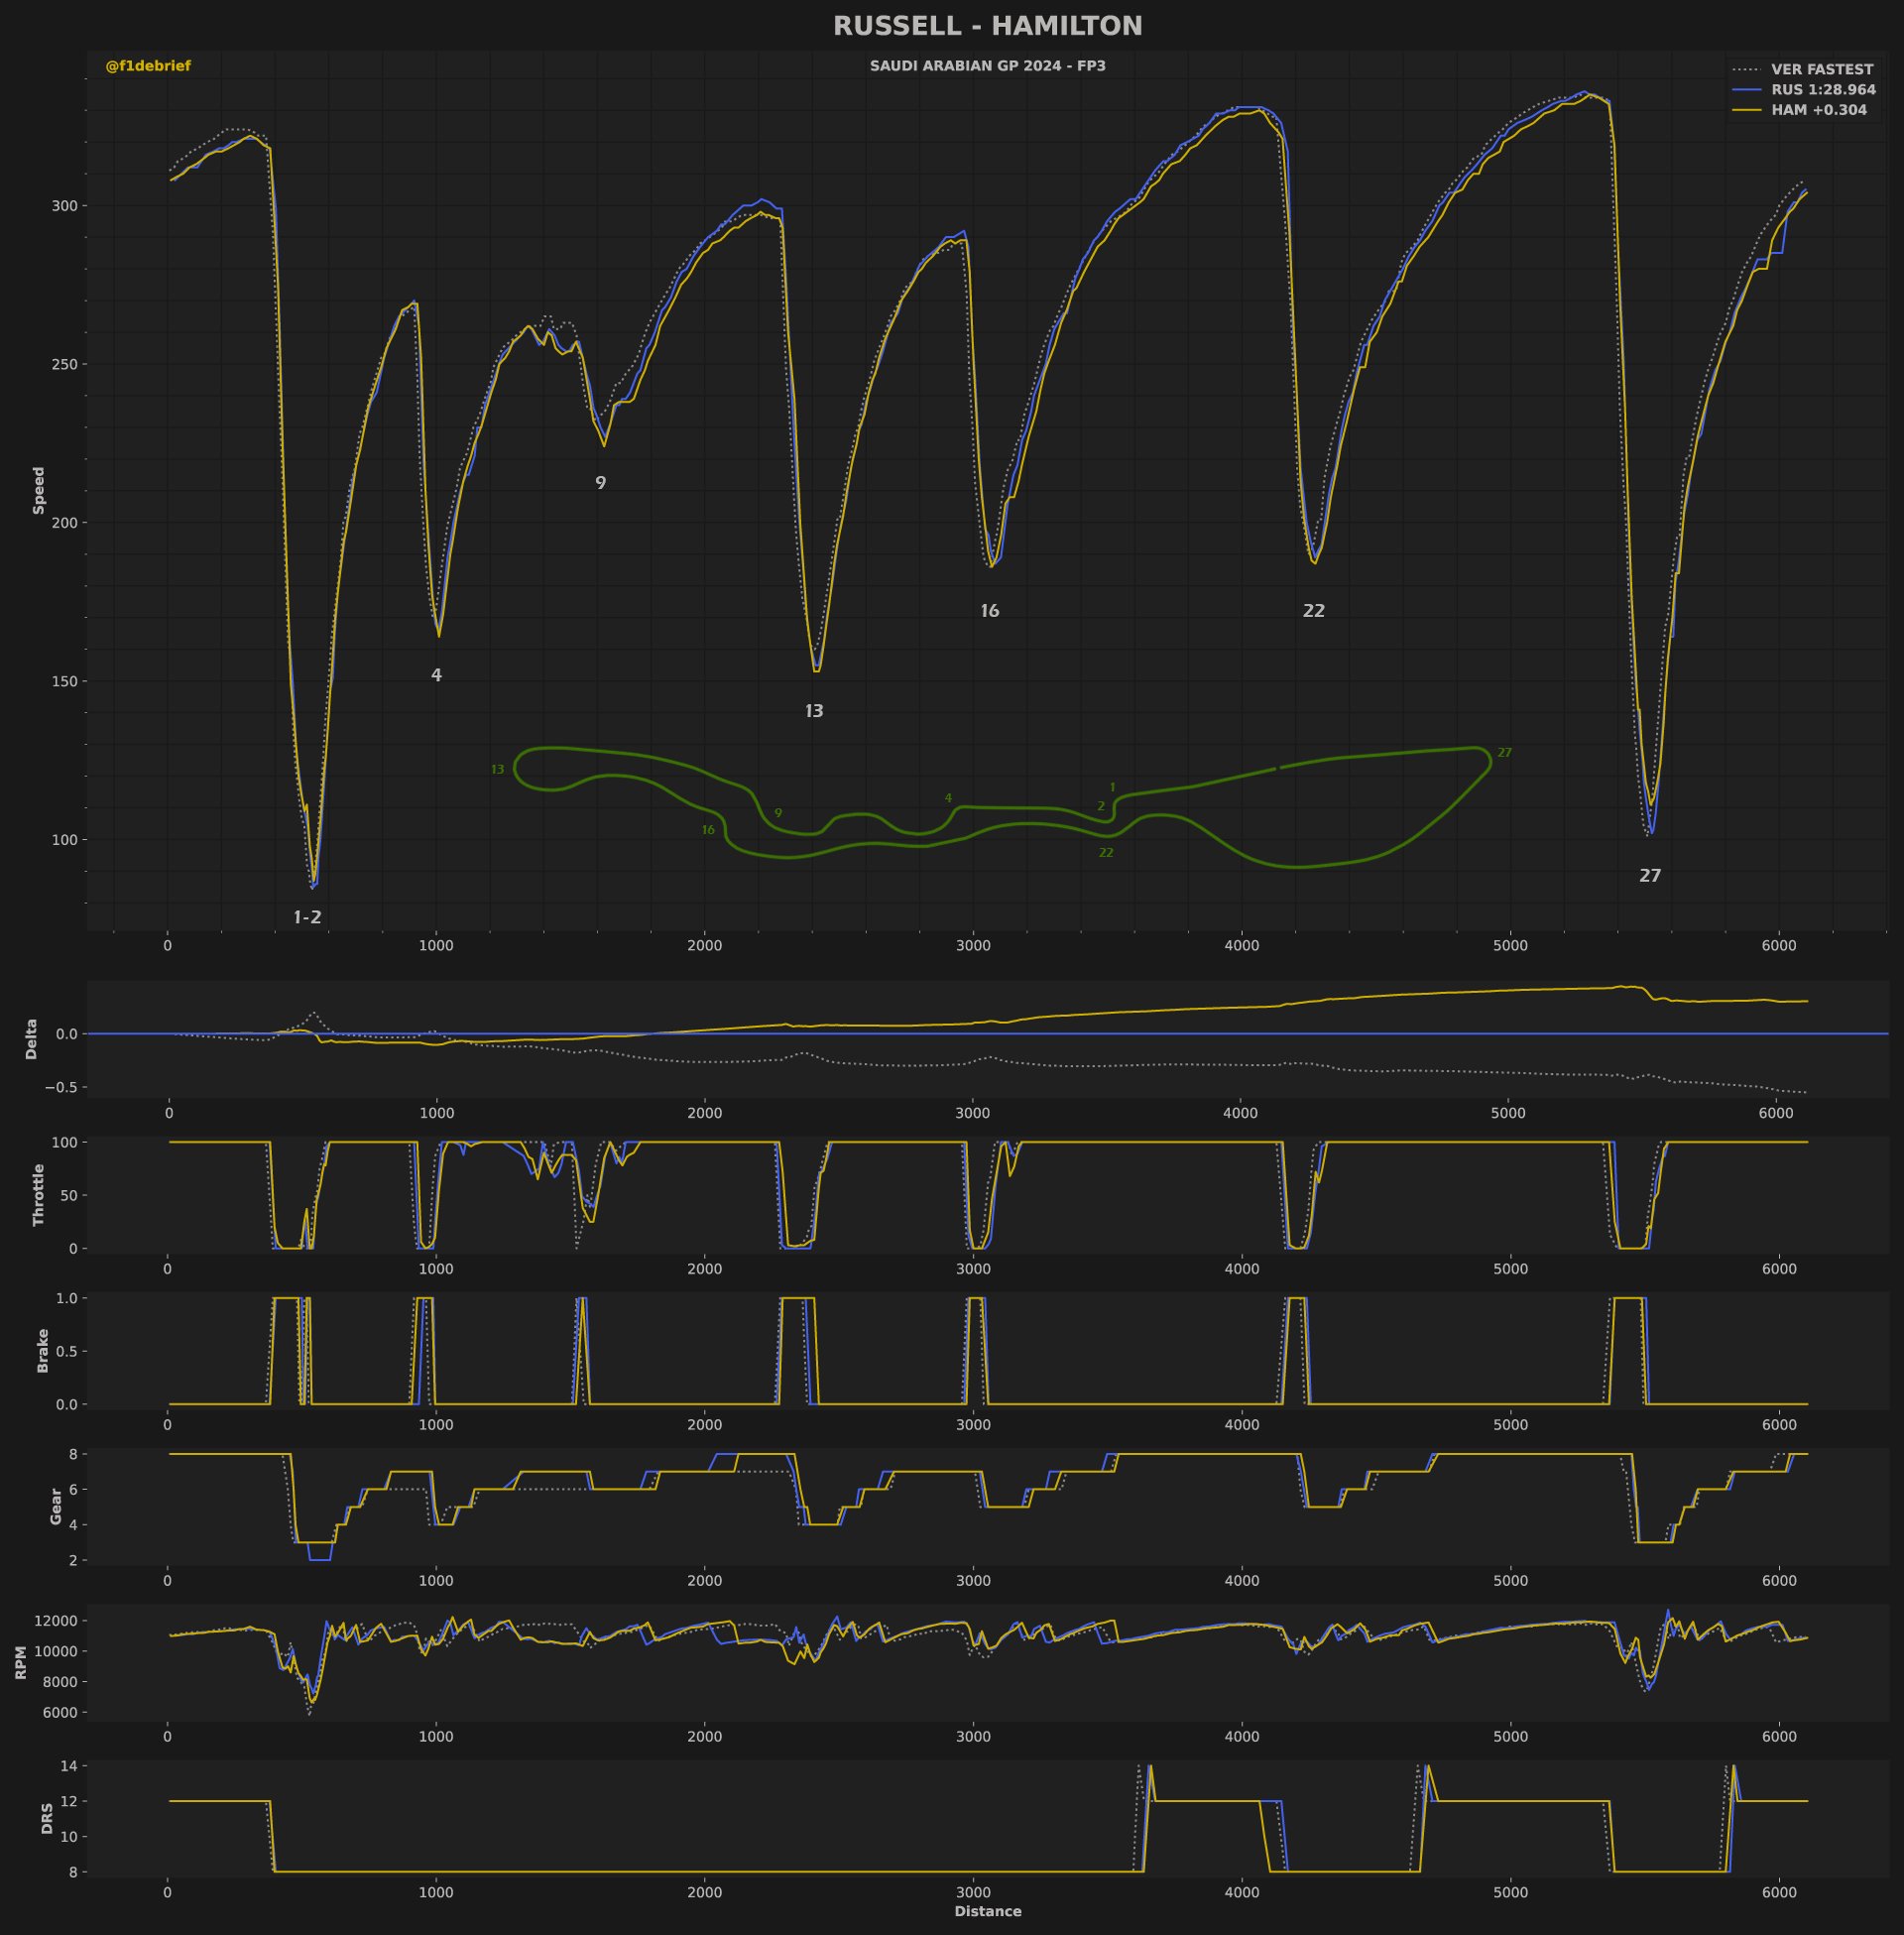
Task: Click the green 13 marker on track map
Action: click(498, 770)
